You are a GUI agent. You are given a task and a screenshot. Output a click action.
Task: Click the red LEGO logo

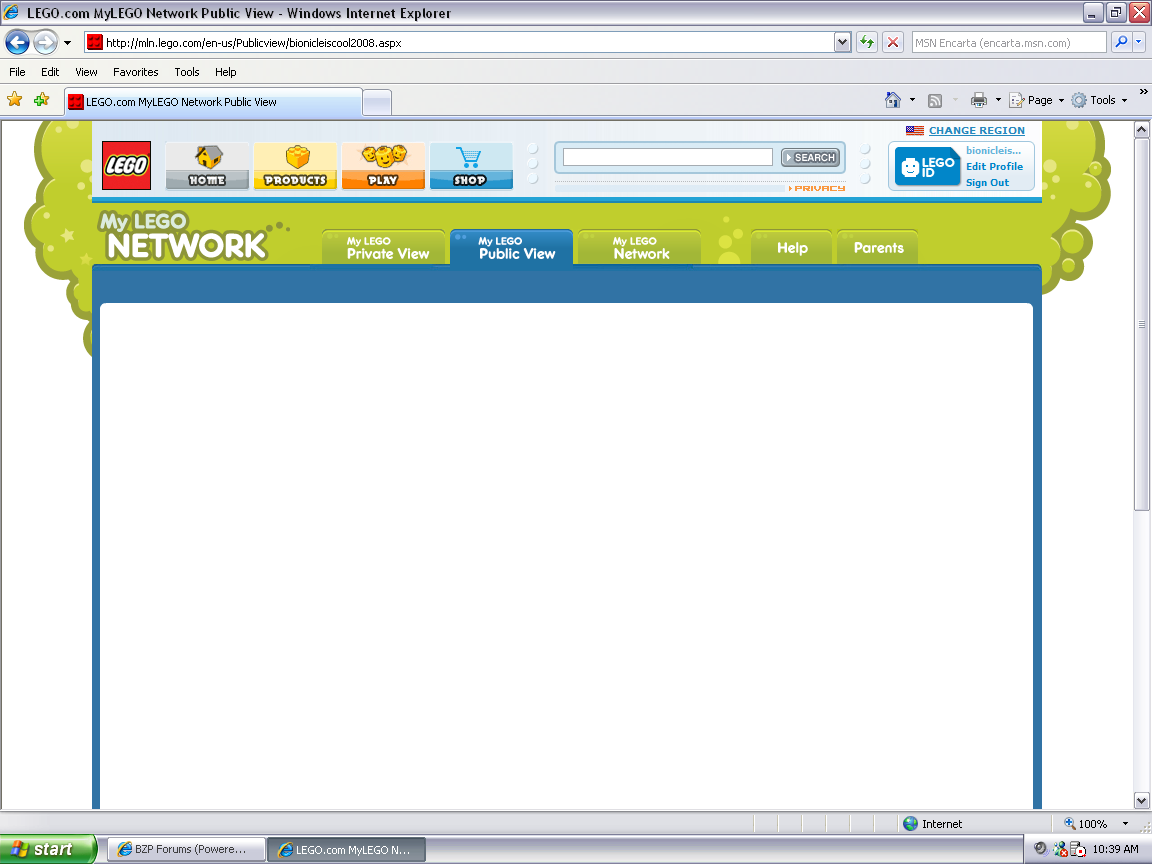(x=126, y=165)
